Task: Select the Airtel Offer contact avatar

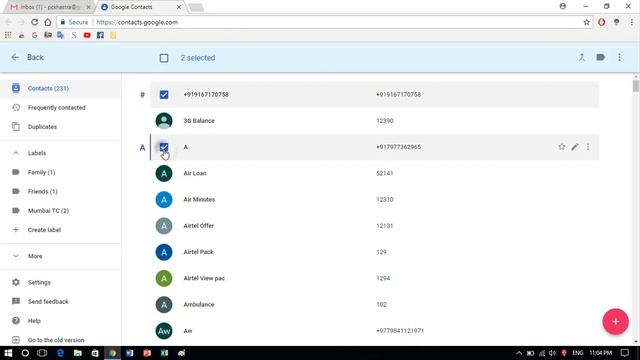Action: coord(164,226)
